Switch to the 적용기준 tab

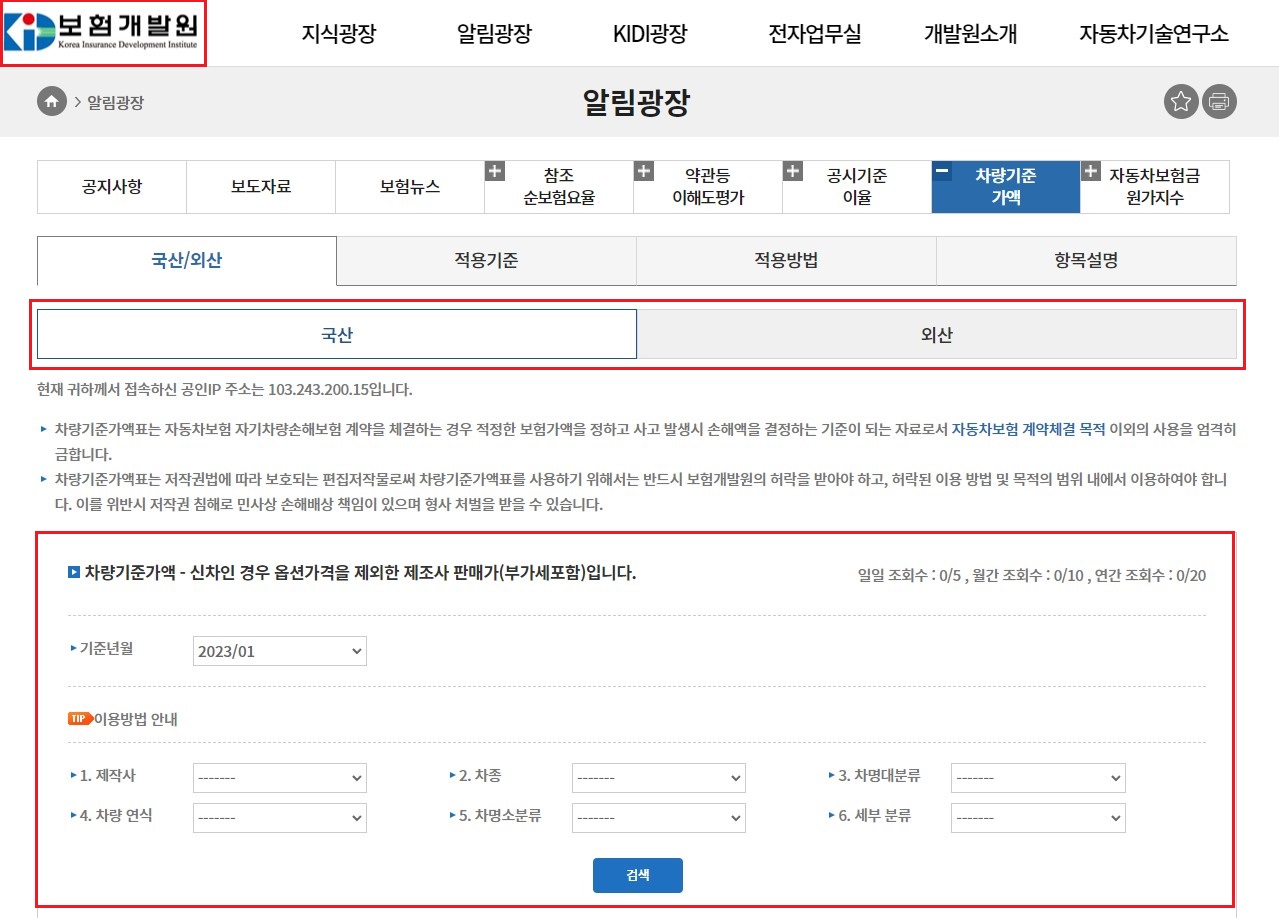coord(486,260)
